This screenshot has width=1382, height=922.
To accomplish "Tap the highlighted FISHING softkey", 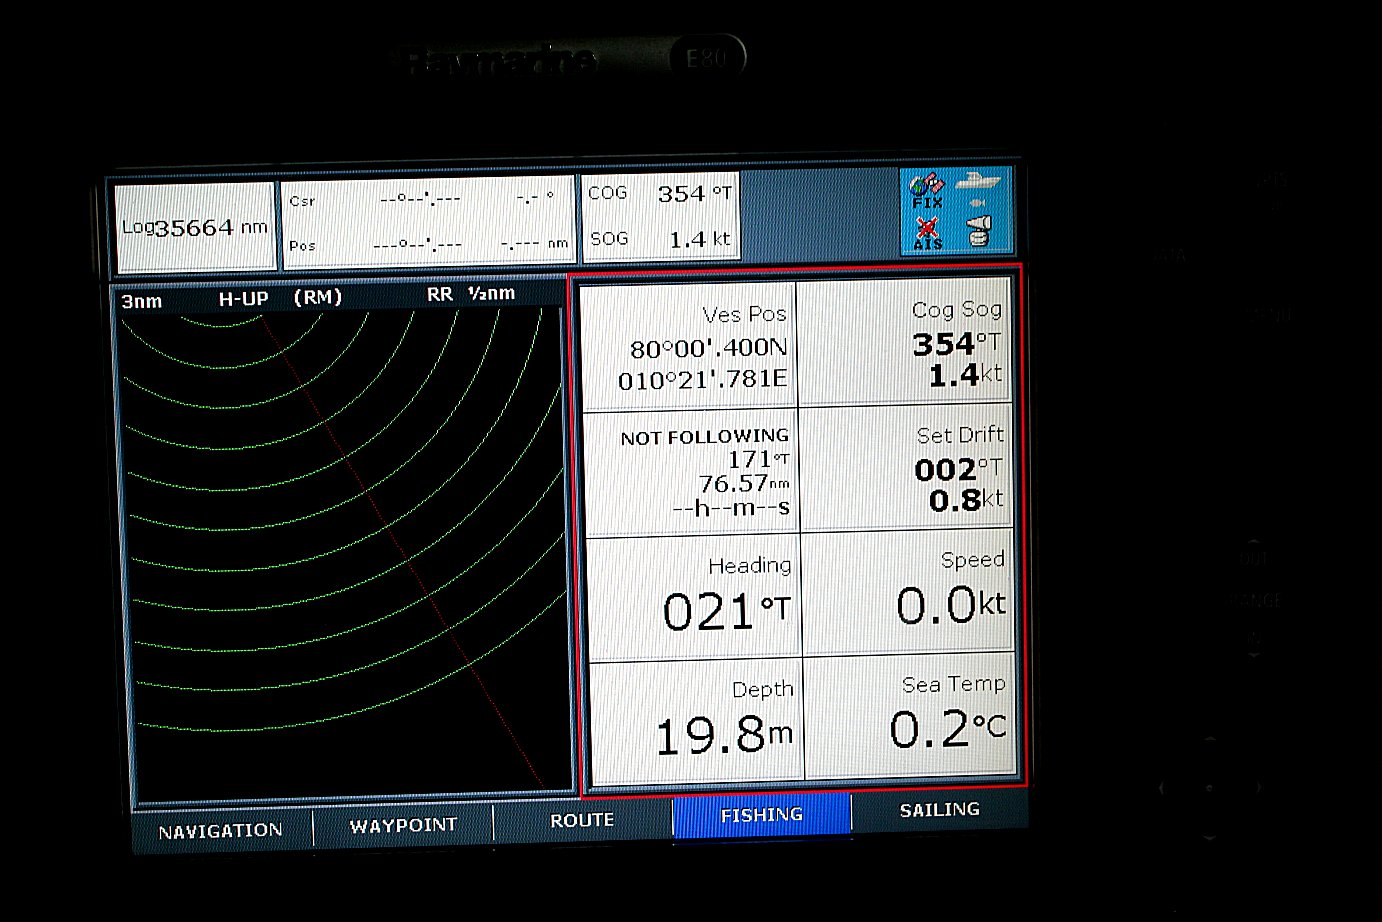I will 761,815.
